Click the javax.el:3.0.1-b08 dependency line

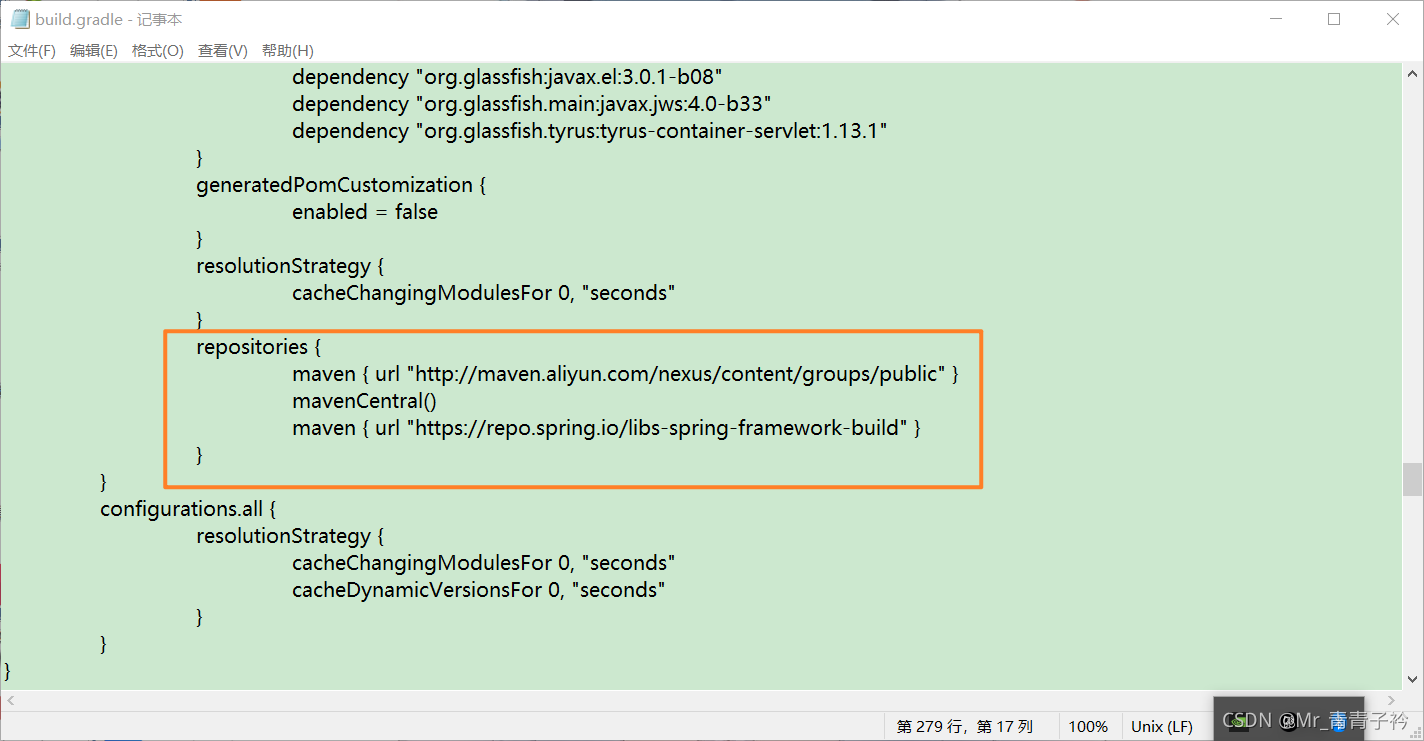507,77
